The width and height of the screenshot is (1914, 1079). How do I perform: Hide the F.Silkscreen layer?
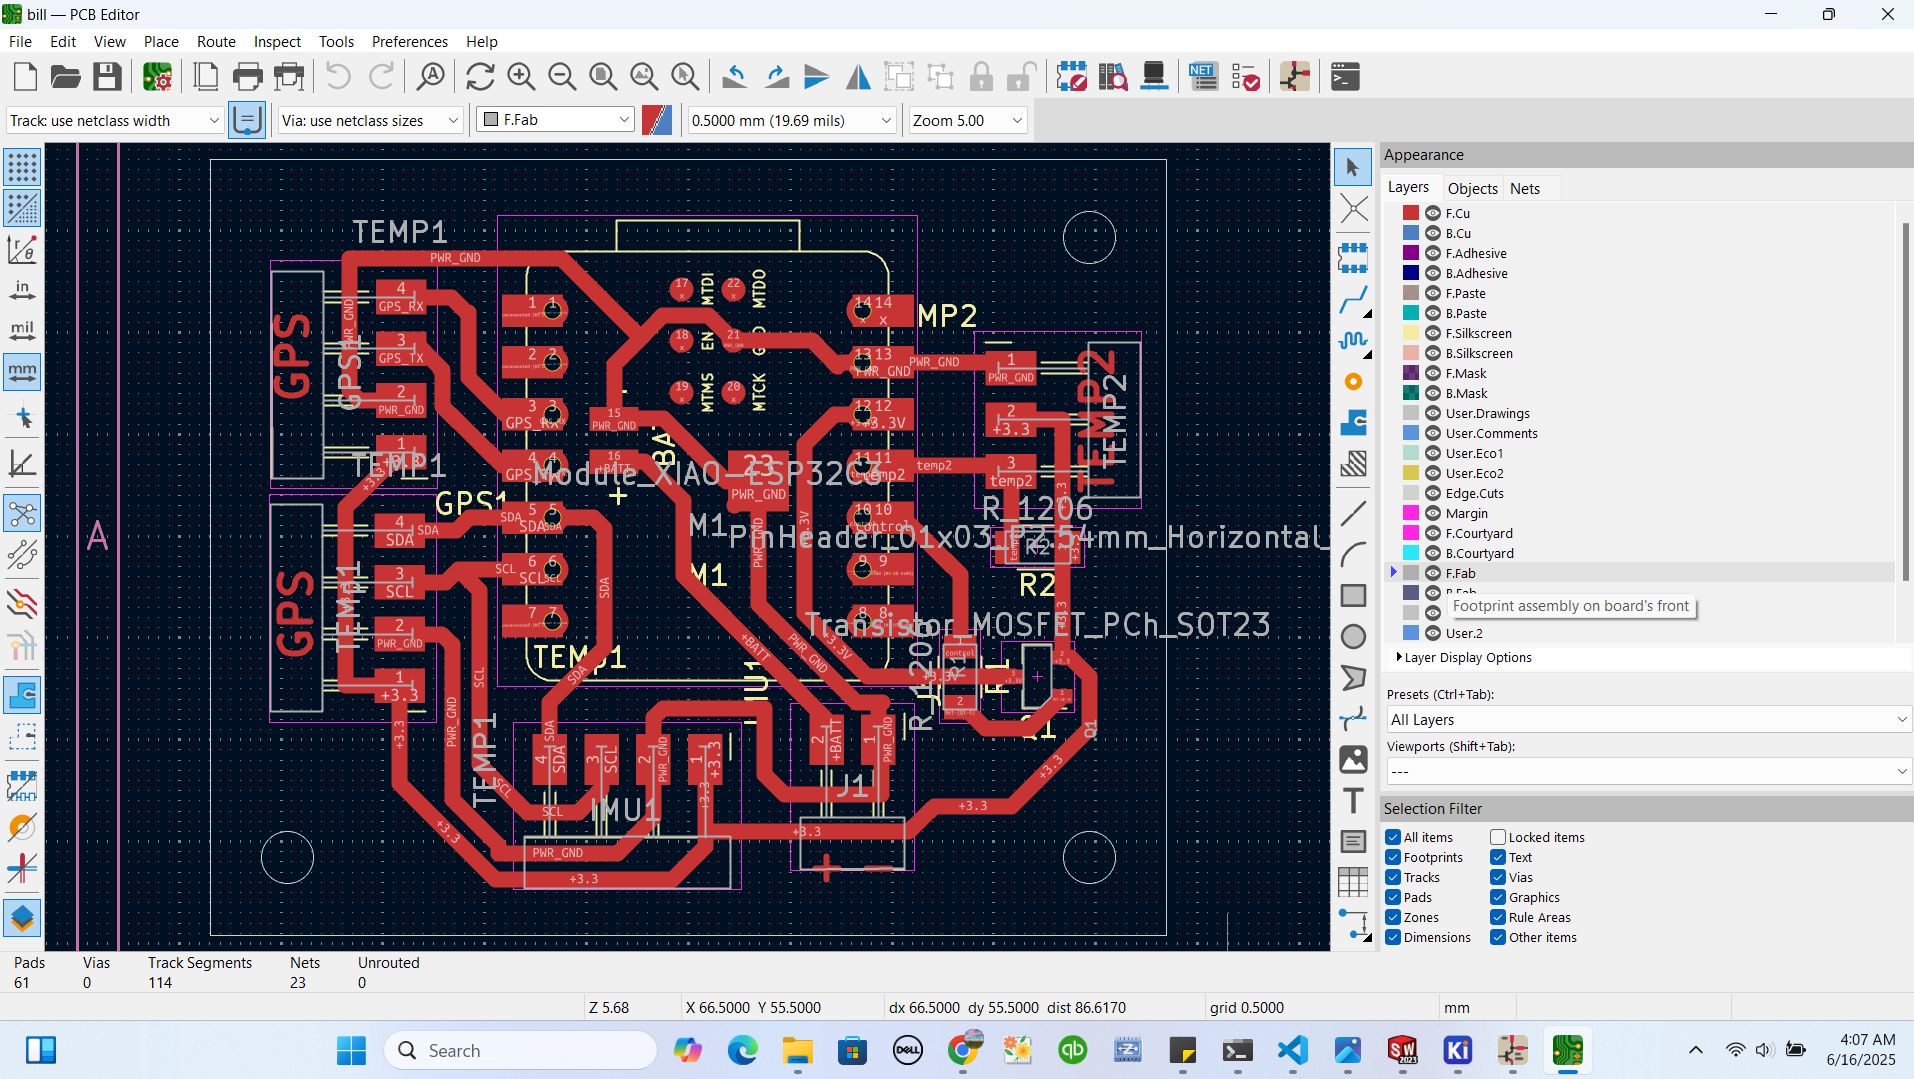(x=1433, y=333)
